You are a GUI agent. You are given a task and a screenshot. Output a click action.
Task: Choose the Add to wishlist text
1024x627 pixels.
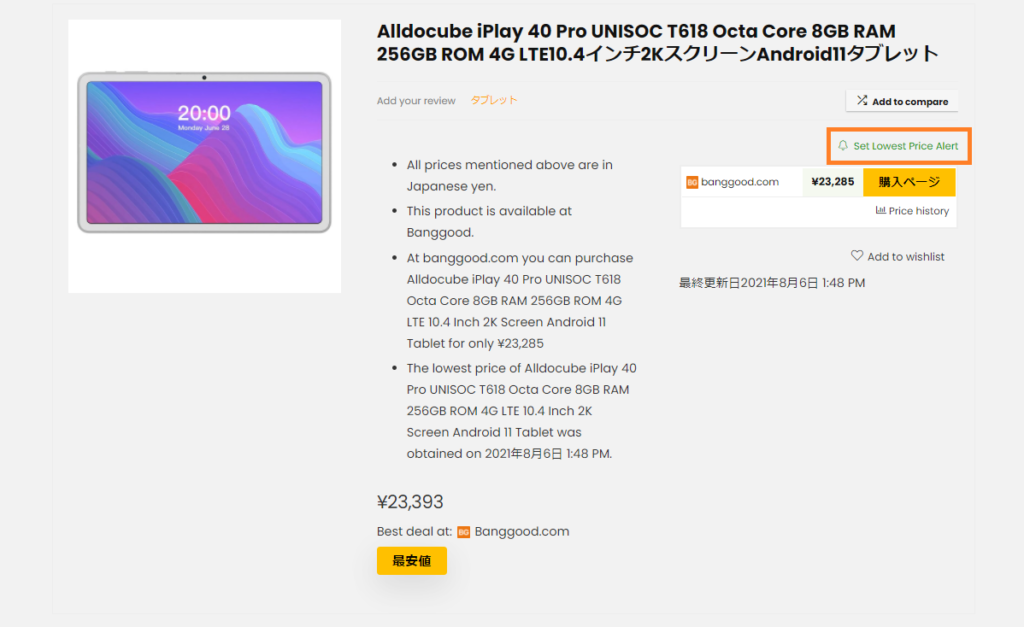pyautogui.click(x=906, y=257)
